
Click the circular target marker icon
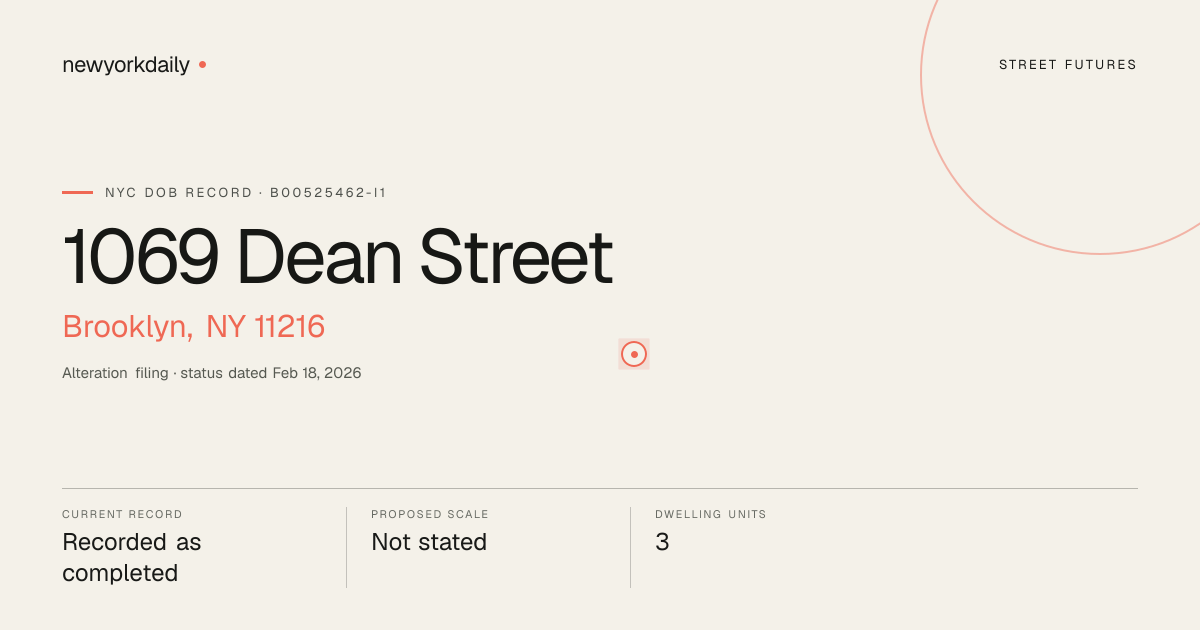(634, 354)
